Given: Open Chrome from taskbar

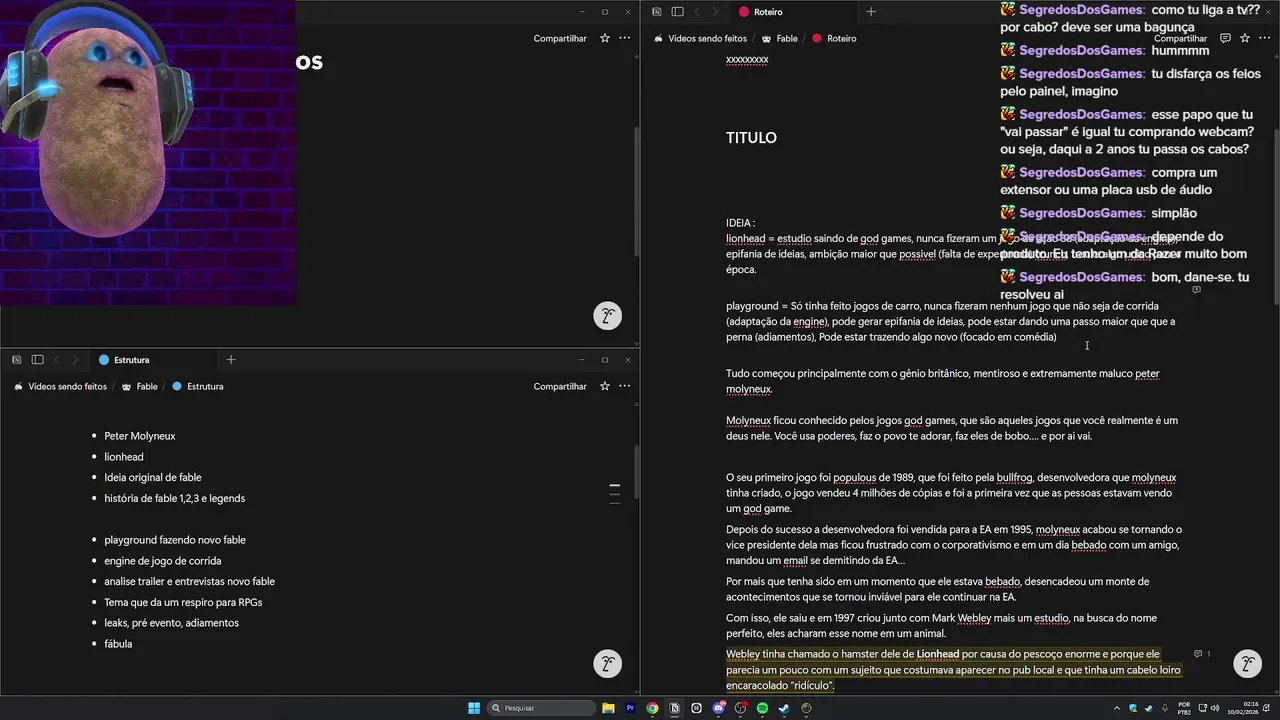Looking at the screenshot, I should [652, 708].
